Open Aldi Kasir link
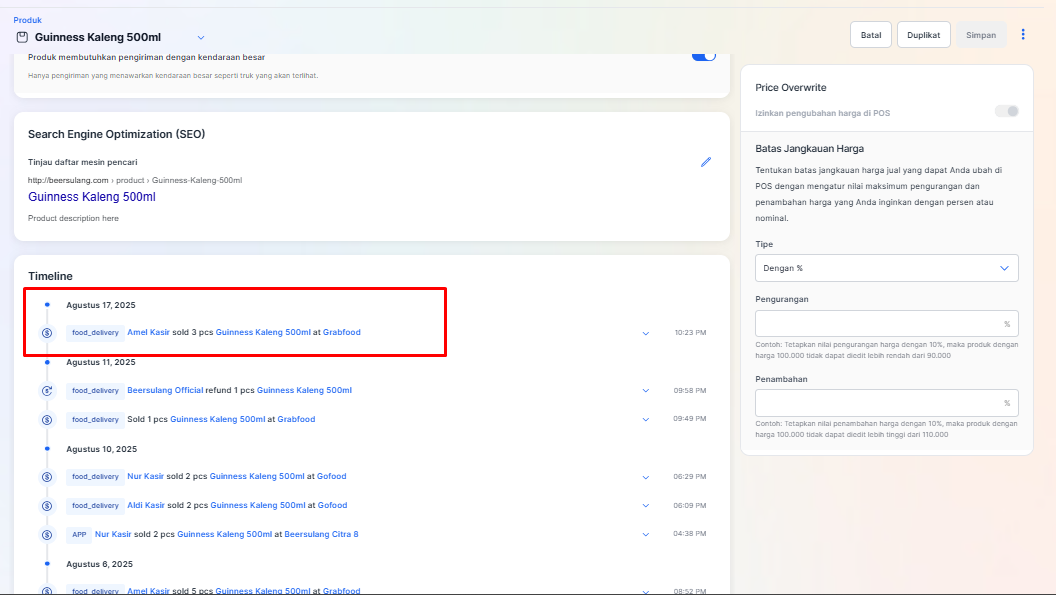Screen dimensions: 1056x595 (146, 505)
